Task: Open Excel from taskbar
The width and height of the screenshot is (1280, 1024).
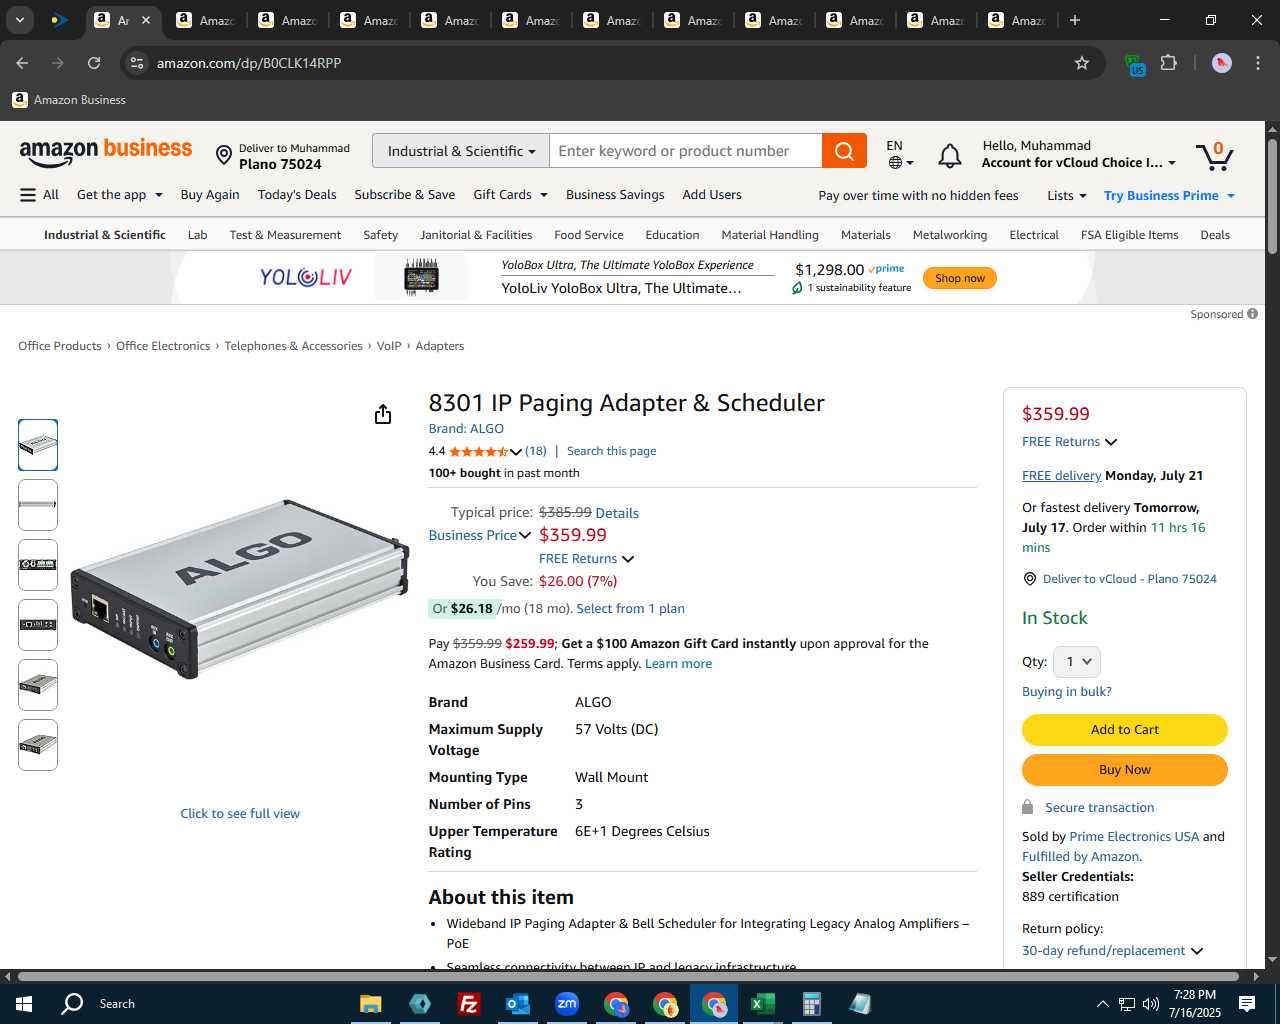Action: pos(763,1004)
